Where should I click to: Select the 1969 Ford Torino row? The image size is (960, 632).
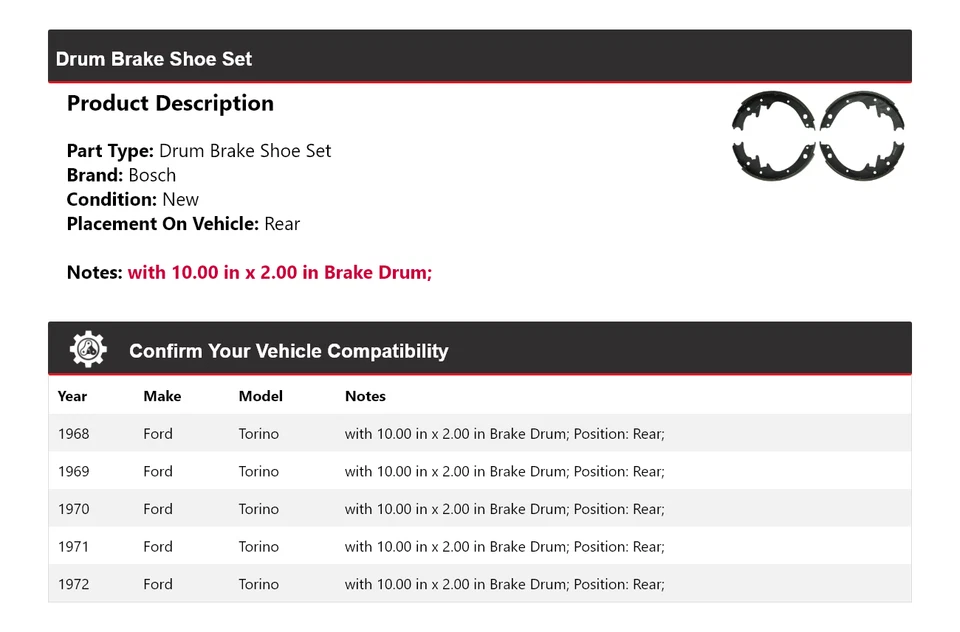tap(480, 471)
